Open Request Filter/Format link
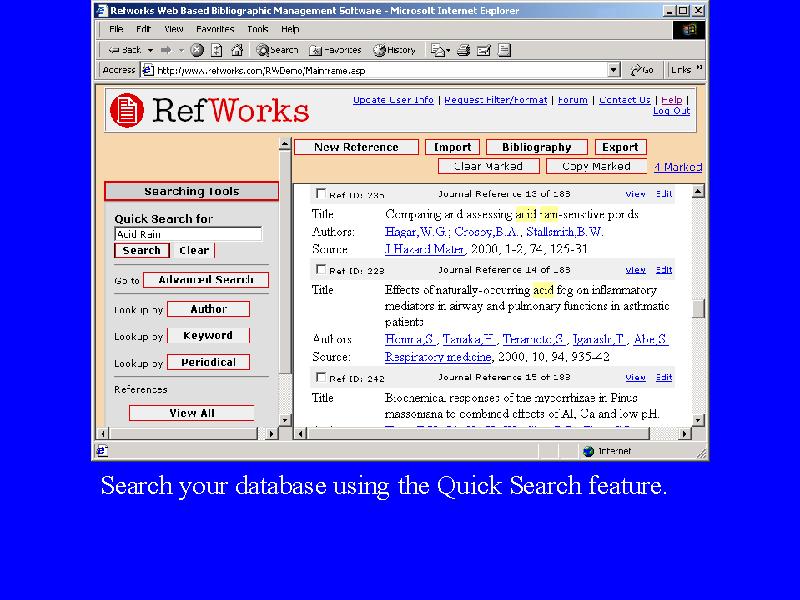800x600 pixels. [495, 100]
